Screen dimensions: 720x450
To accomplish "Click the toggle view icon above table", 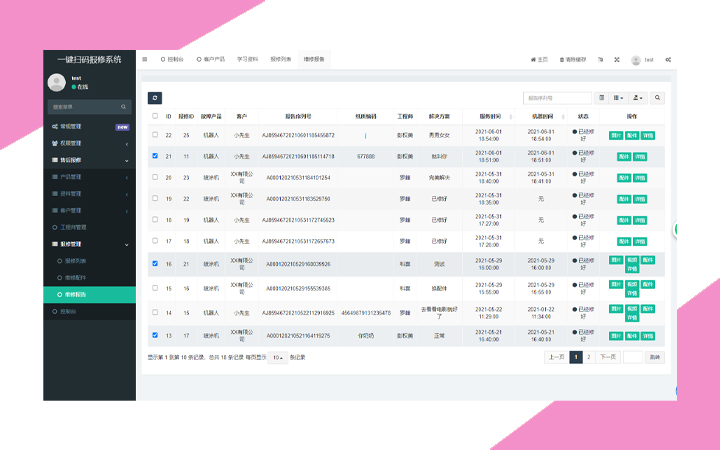I will coord(601,98).
